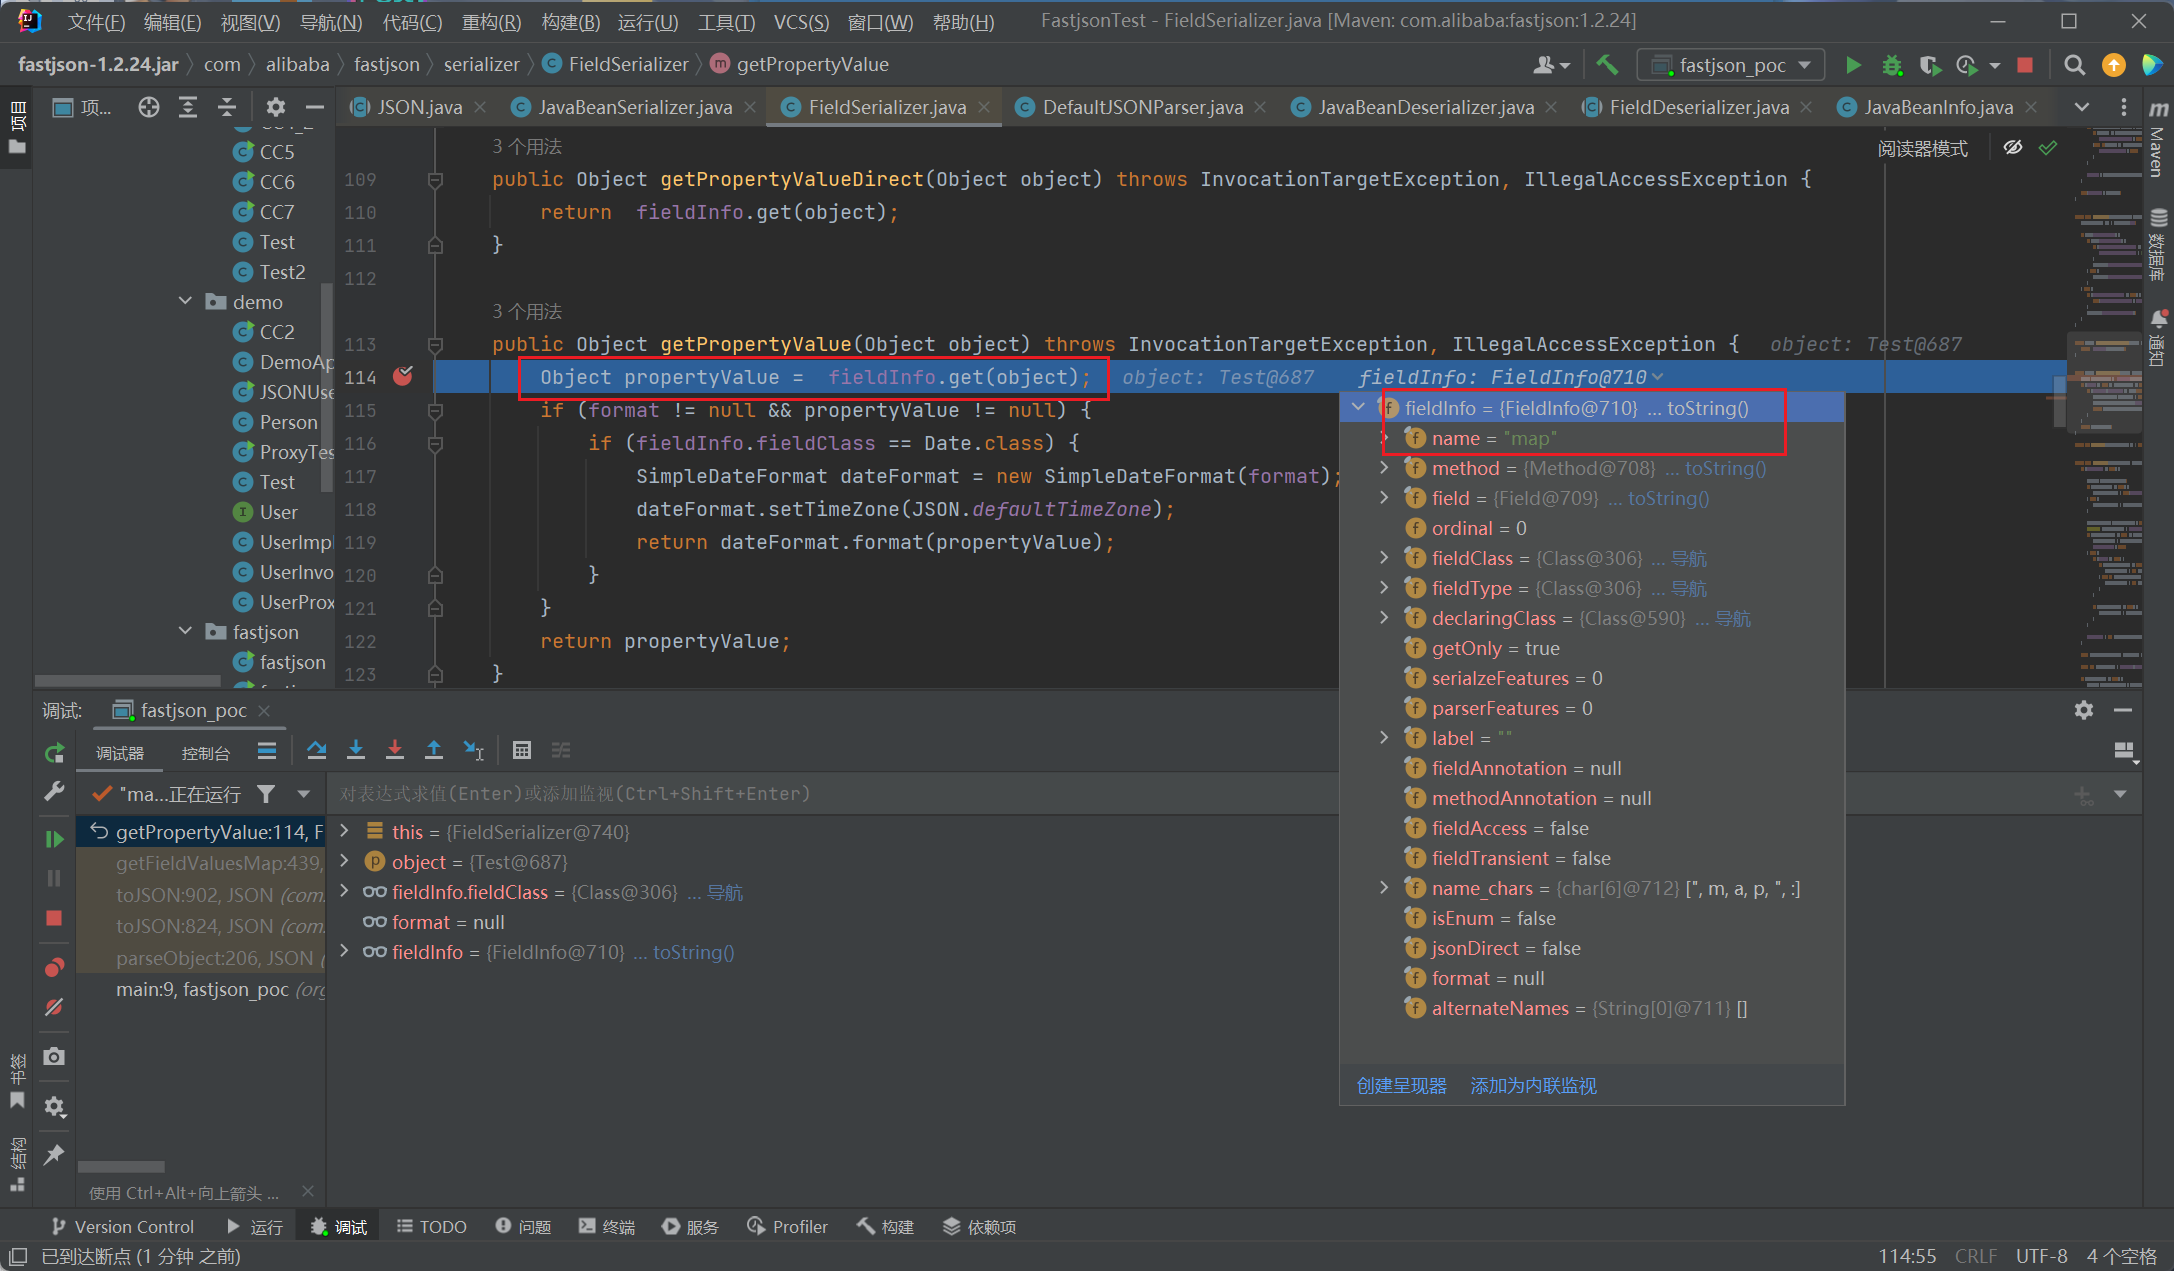Toggle the breakpoint on line 114
This screenshot has height=1271, width=2174.
[403, 377]
